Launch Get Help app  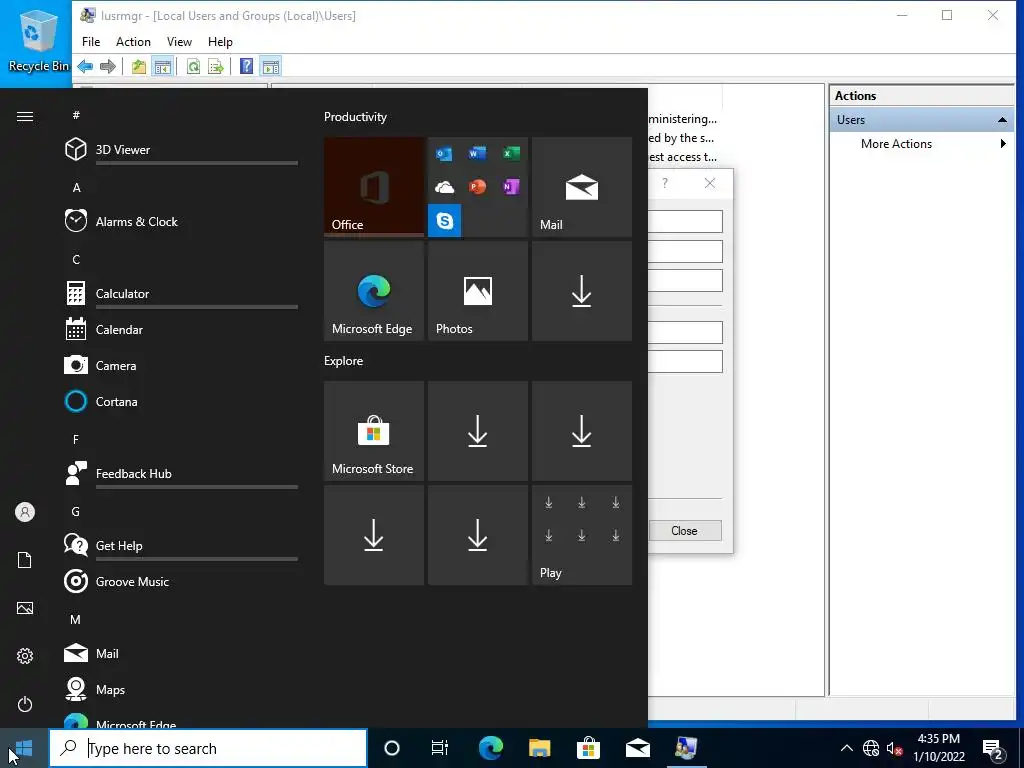click(x=180, y=545)
